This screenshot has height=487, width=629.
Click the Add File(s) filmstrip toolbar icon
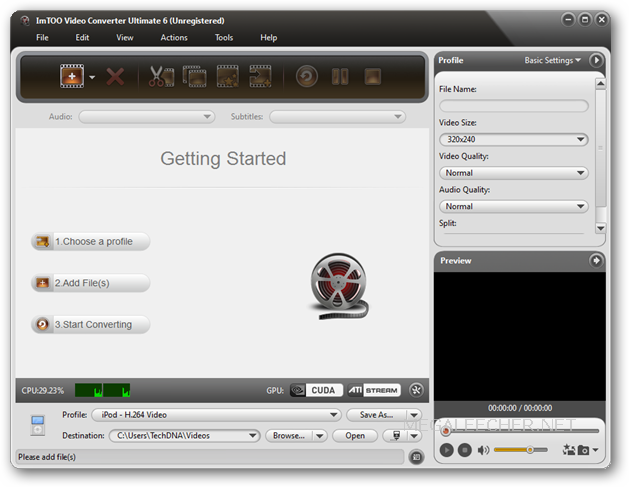pos(72,76)
